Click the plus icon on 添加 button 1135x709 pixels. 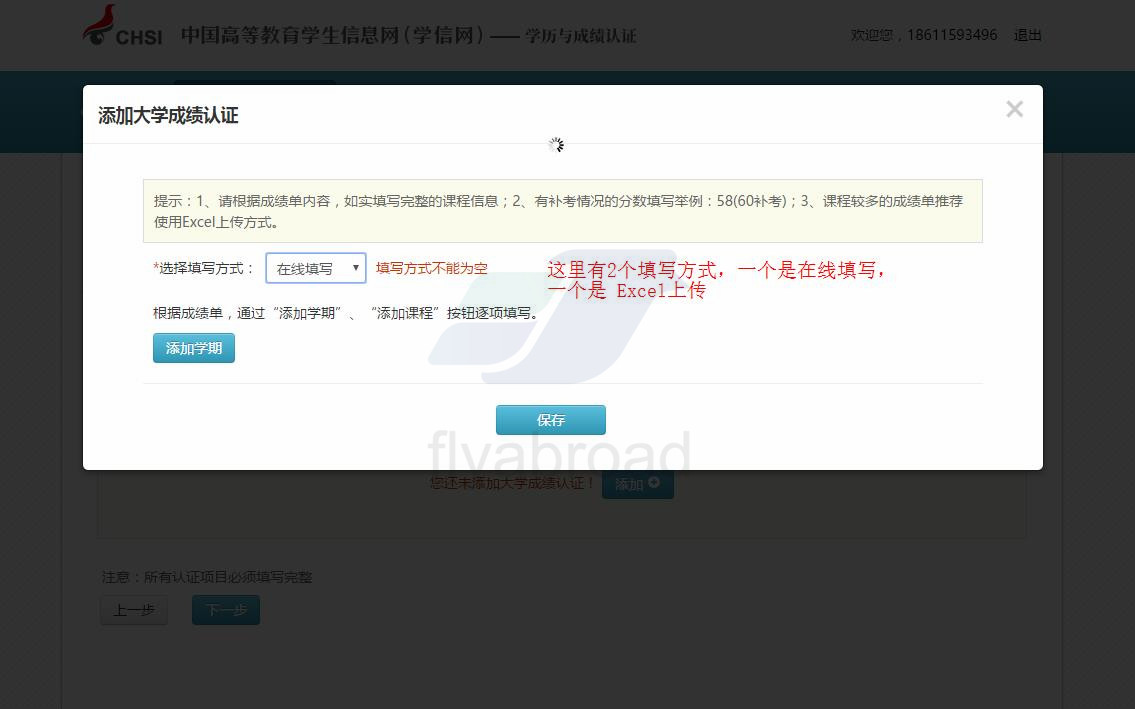654,484
